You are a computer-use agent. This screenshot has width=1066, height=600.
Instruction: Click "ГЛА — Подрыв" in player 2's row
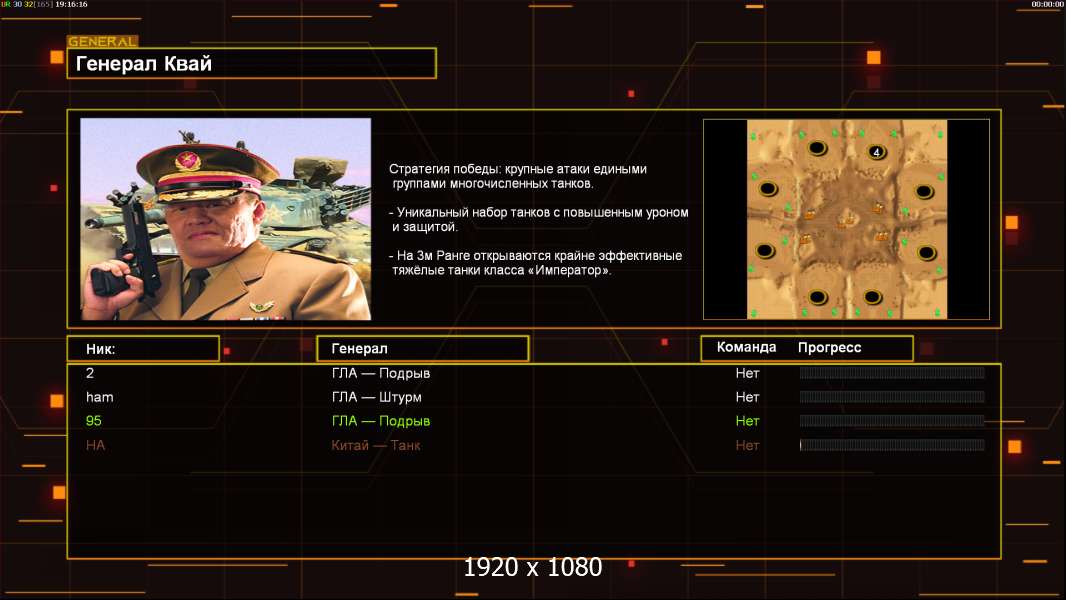coord(381,373)
